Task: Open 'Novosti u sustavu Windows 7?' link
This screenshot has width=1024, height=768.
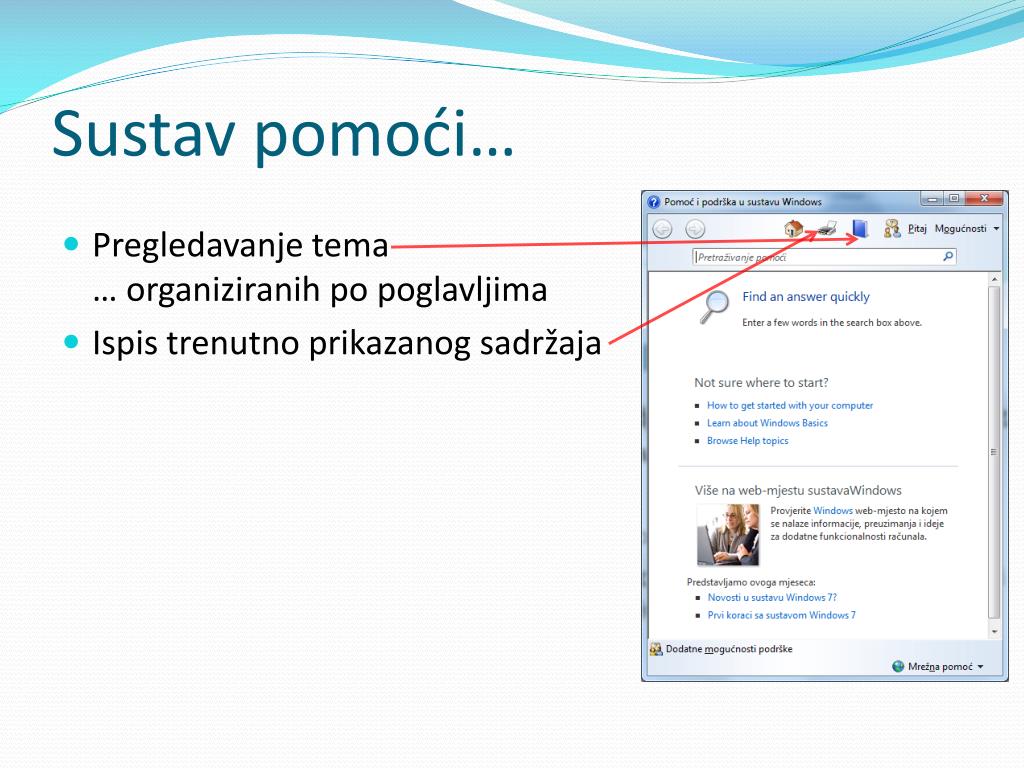Action: pos(772,598)
